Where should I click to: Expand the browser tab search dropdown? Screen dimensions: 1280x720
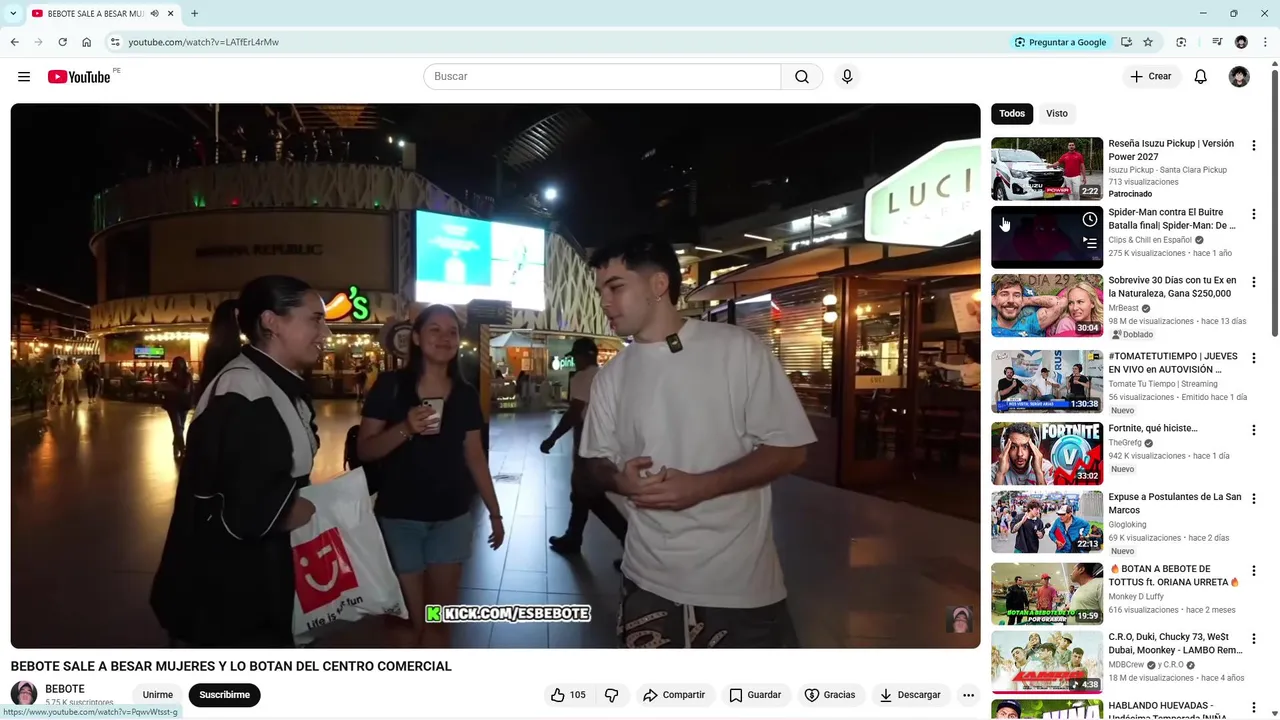pos(13,14)
